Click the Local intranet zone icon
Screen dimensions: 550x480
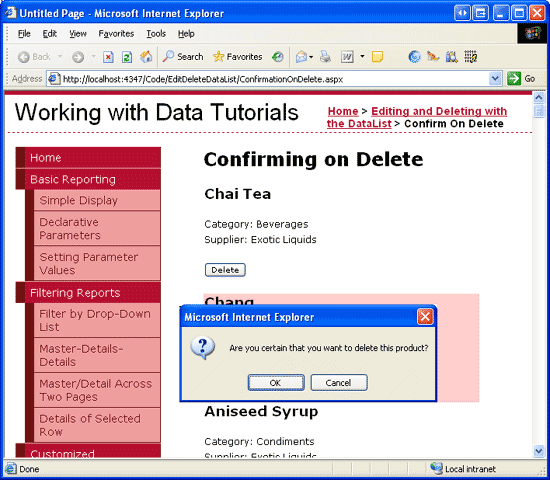point(437,468)
